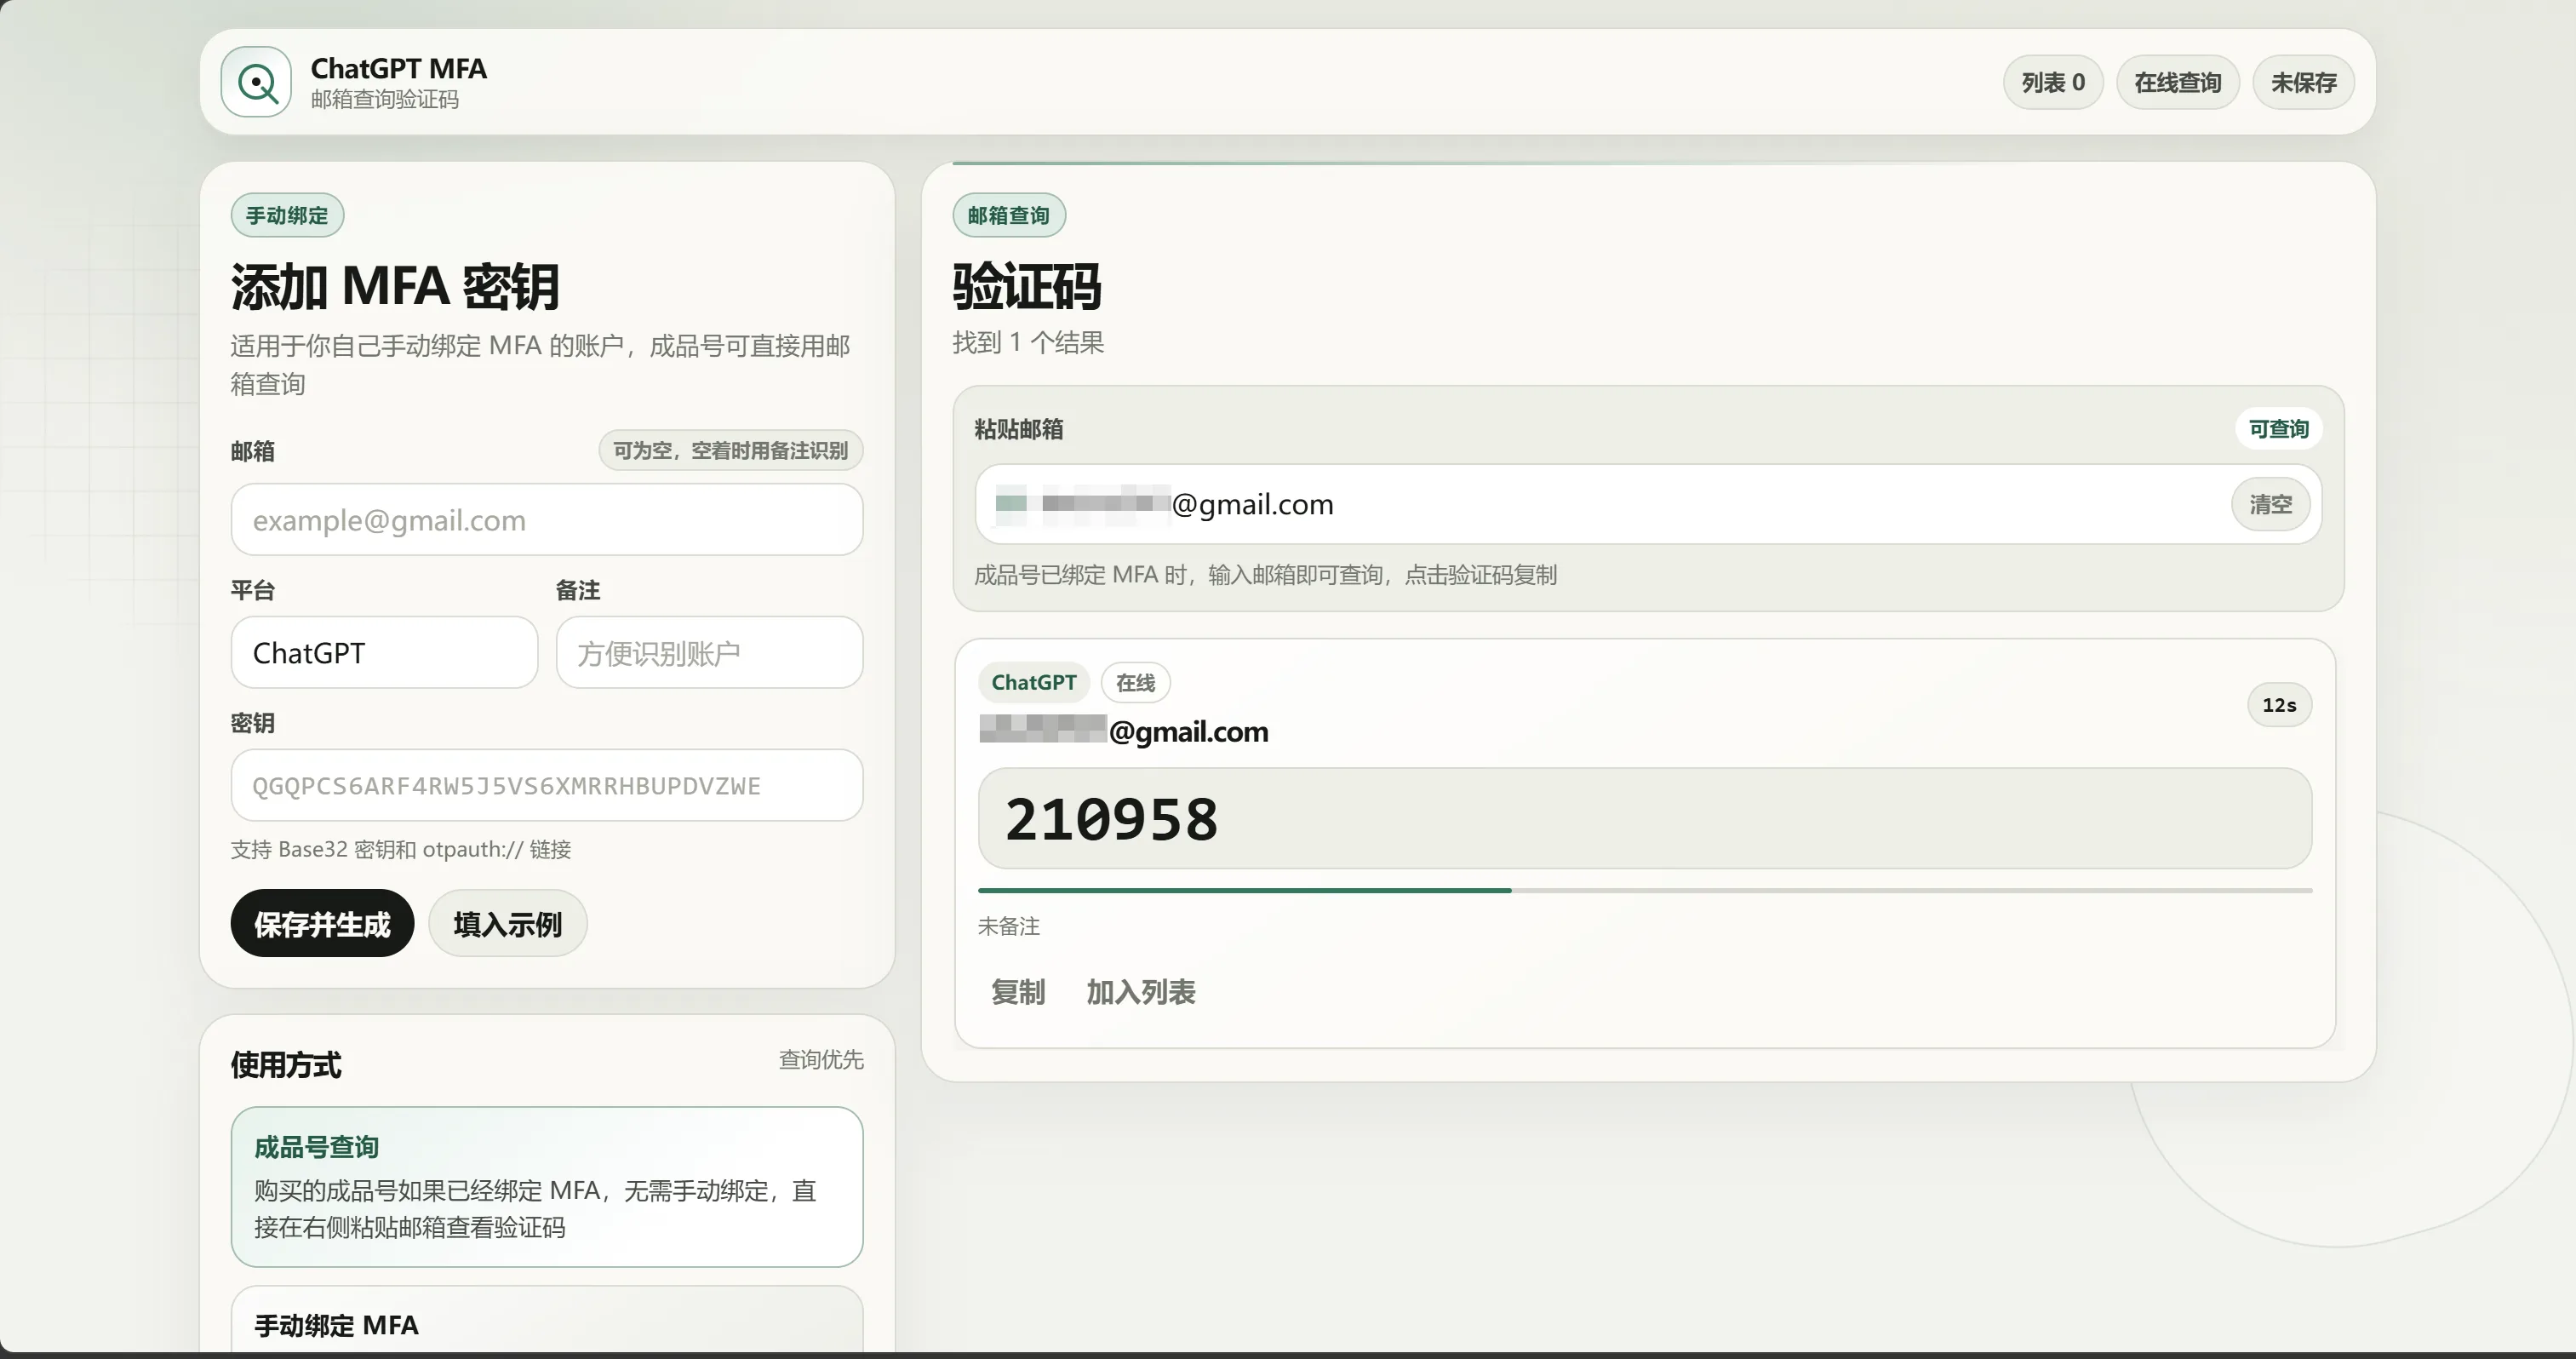
Task: Click the 未保存 status pill
Action: tap(2304, 82)
